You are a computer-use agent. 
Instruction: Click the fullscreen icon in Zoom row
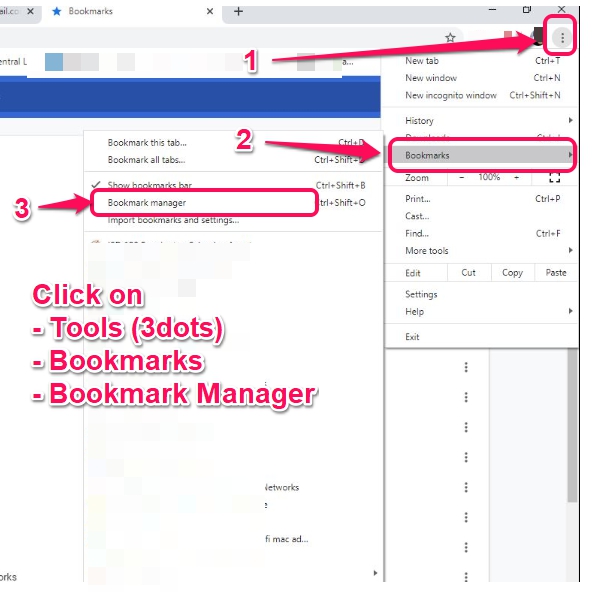(555, 177)
